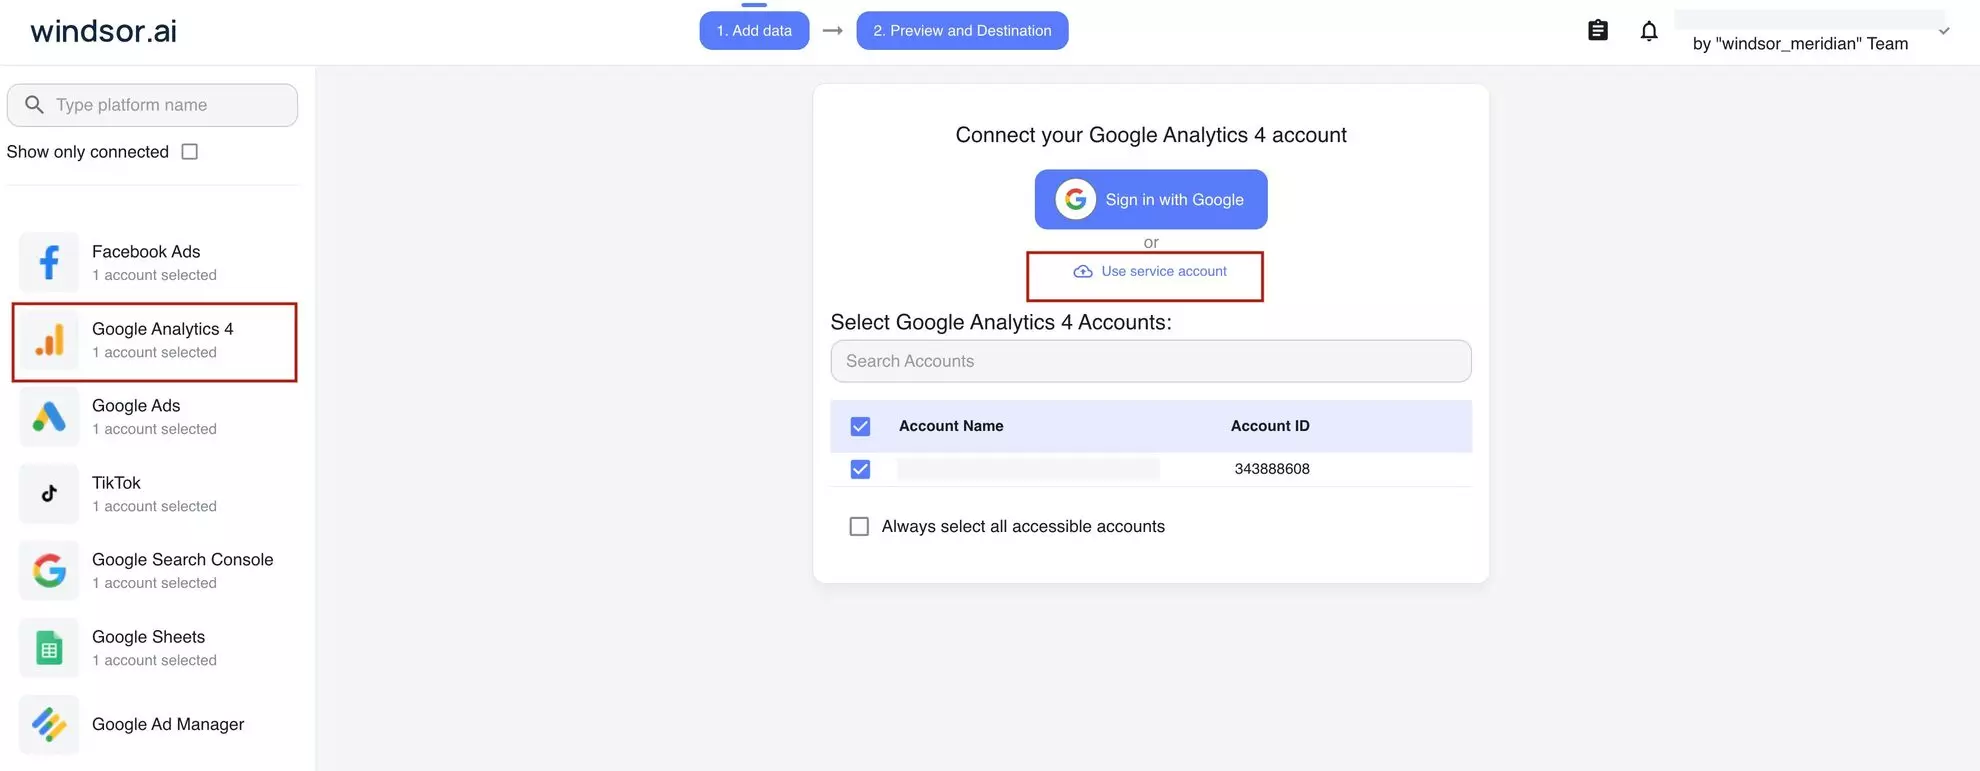1980x771 pixels.
Task: Open notifications bell icon
Action: coord(1649,31)
